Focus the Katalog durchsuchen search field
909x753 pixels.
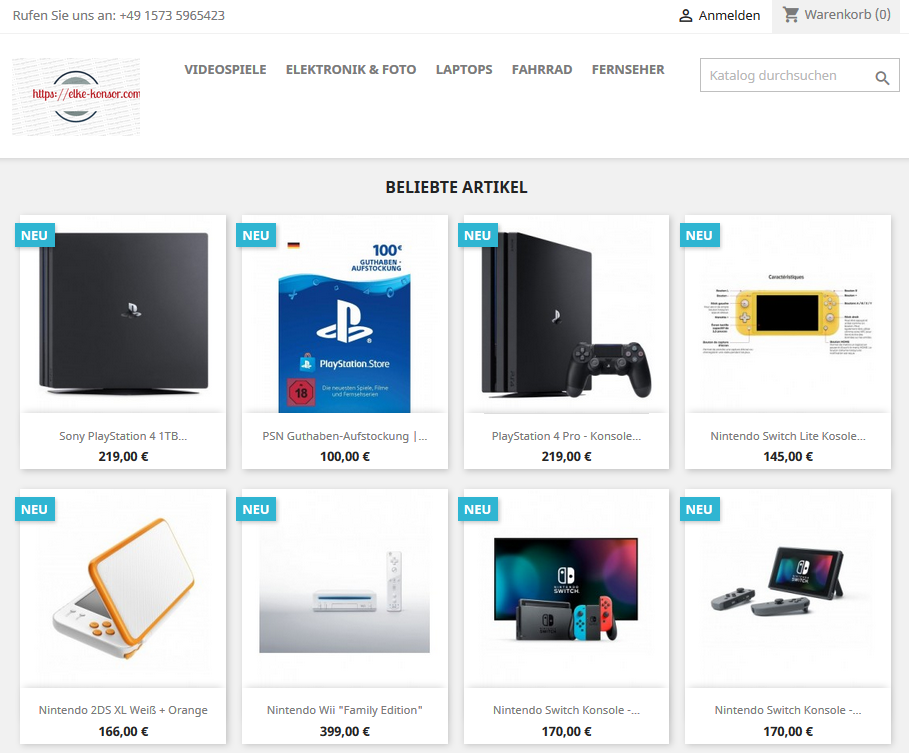[799, 75]
